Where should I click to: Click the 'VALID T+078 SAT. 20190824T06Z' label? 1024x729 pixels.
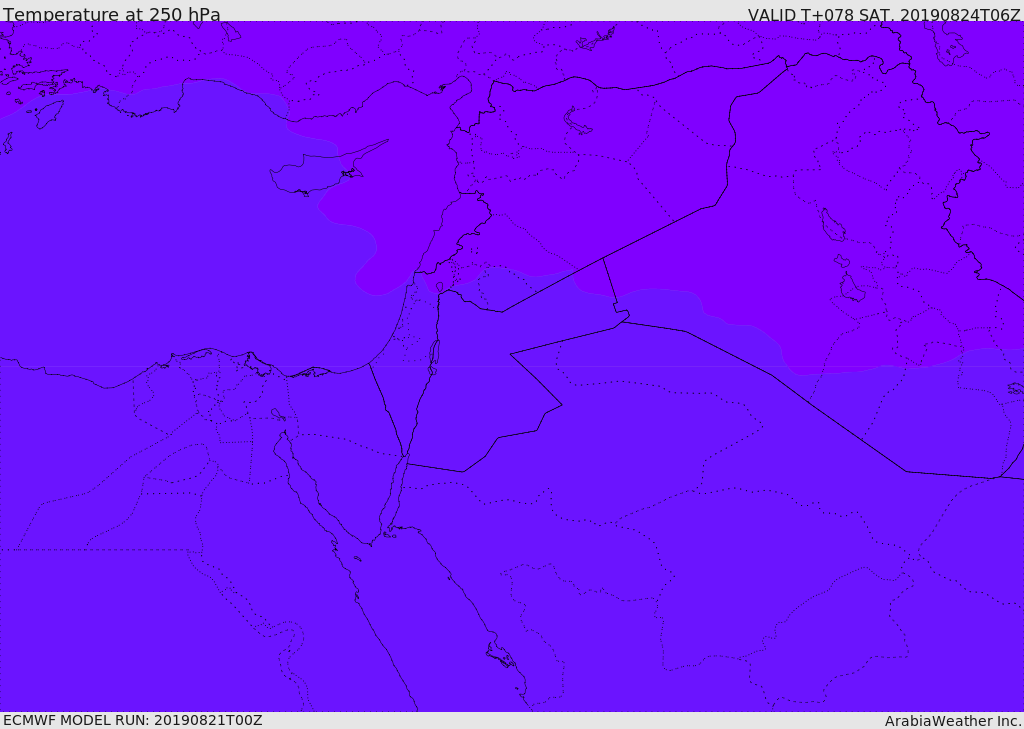click(x=884, y=14)
